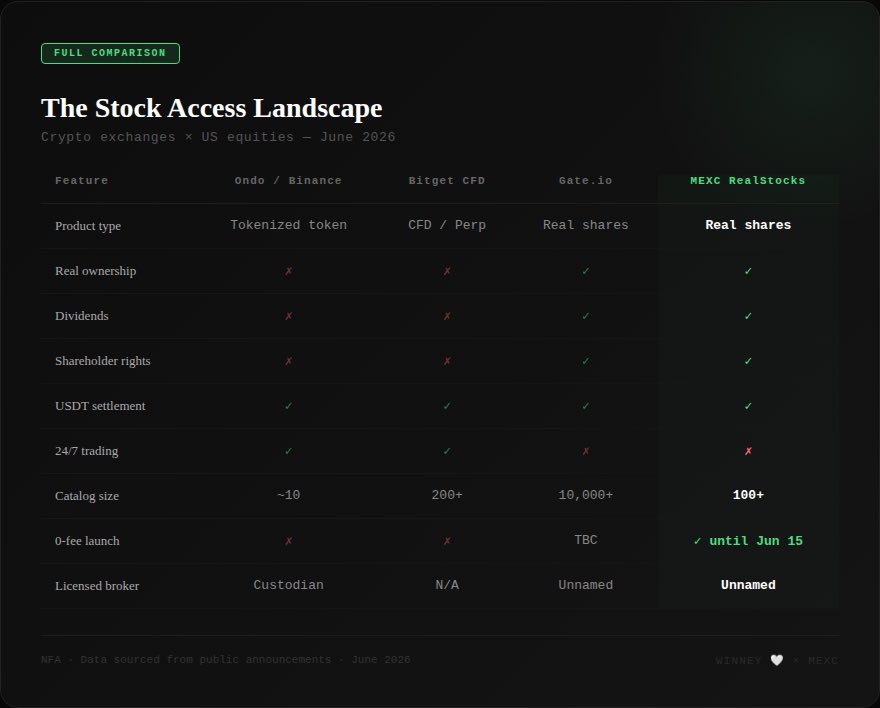The image size is (880, 708).
Task: Click the 'Tokenized token' cell
Action: 288,225
